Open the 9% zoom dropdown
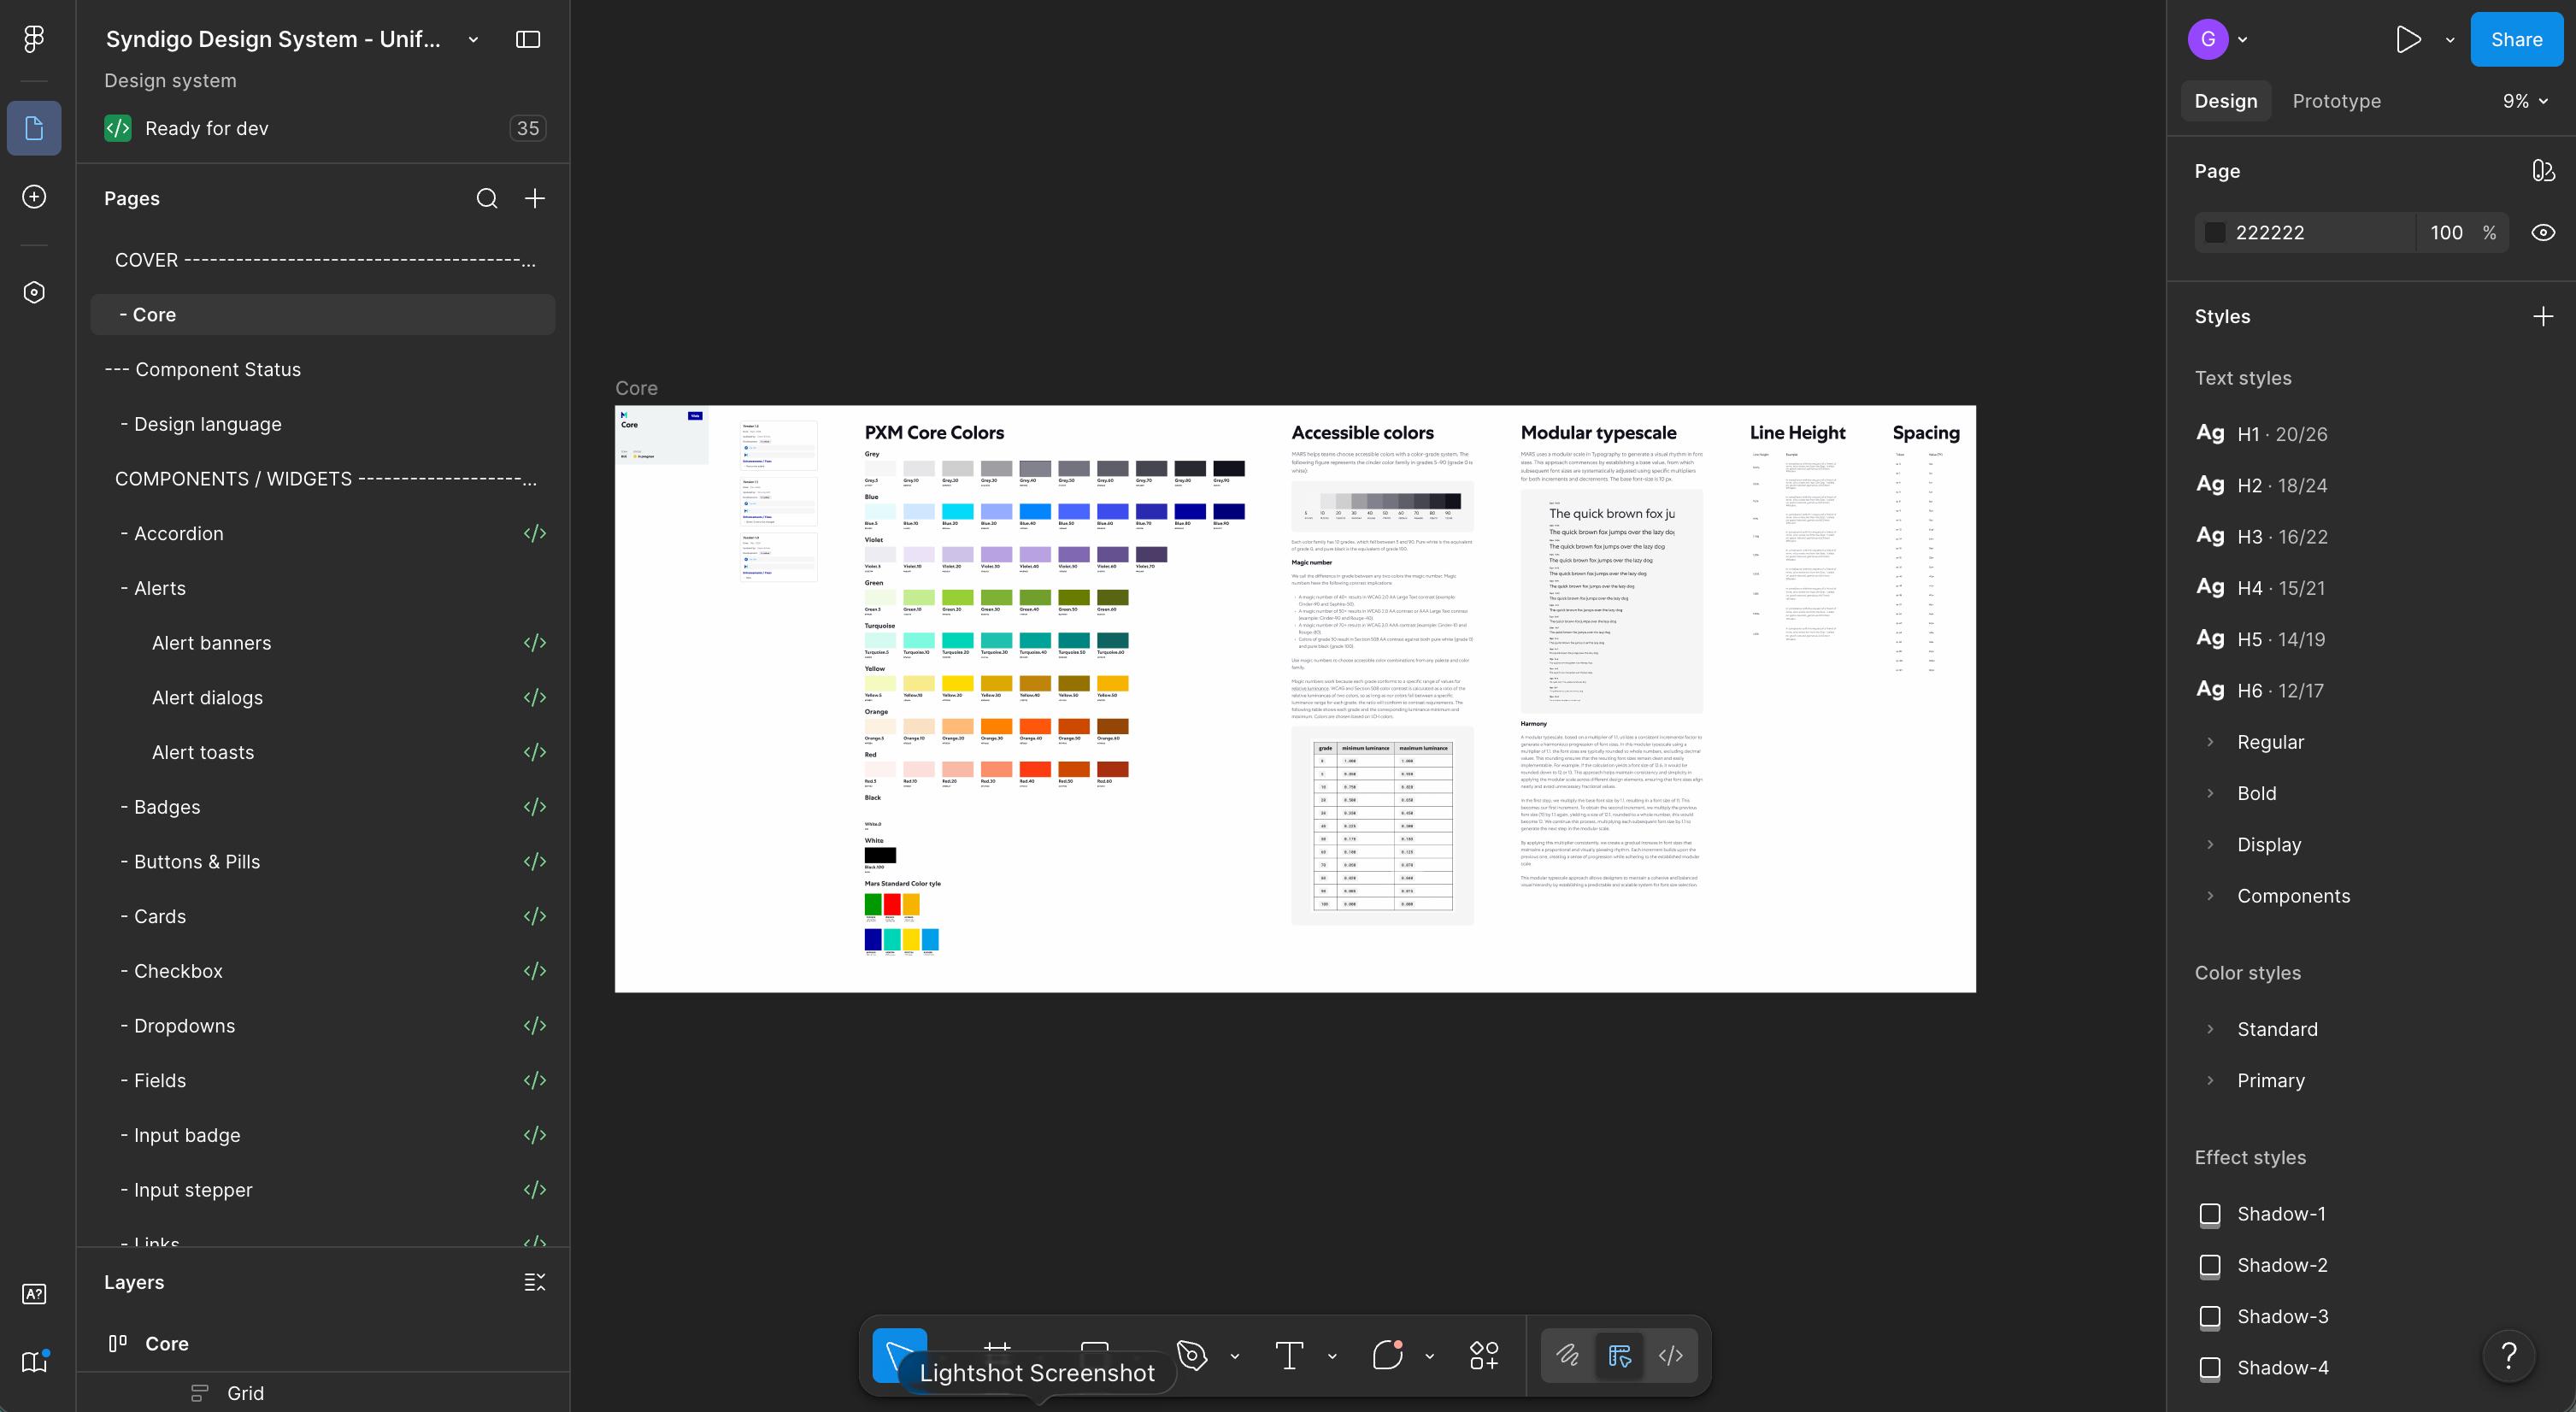Viewport: 2576px width, 1412px height. pyautogui.click(x=2525, y=101)
